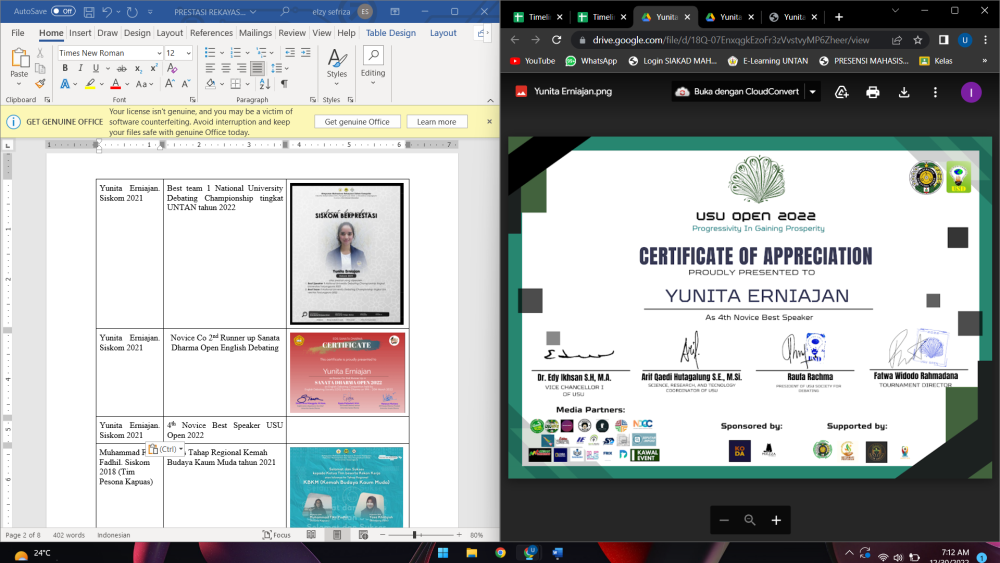Click the red Font Color swatch
This screenshot has width=1000, height=563.
[x=115, y=84]
